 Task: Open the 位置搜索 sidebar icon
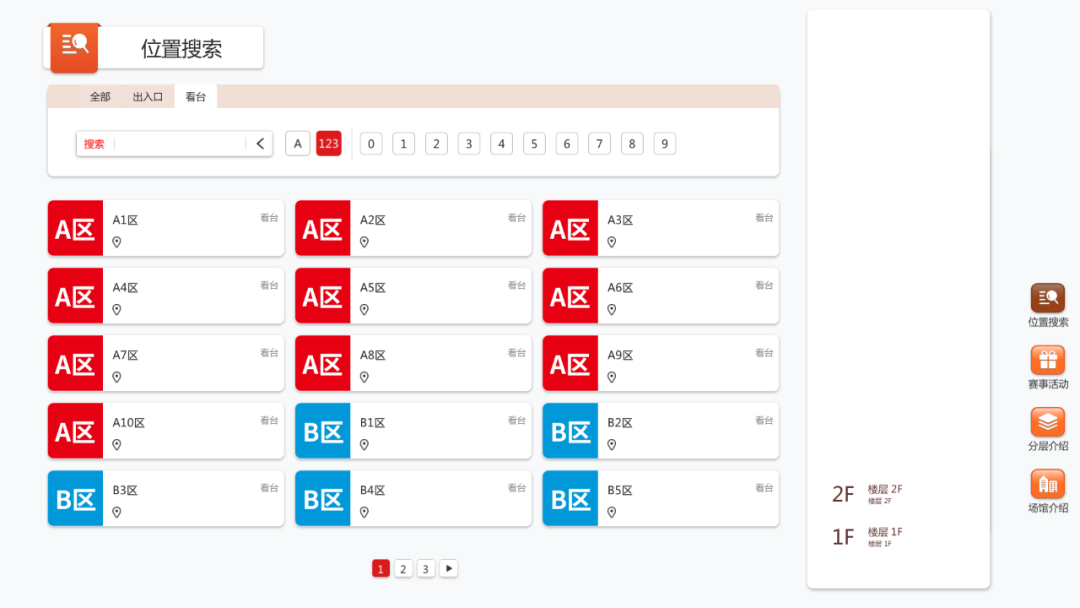(1048, 298)
